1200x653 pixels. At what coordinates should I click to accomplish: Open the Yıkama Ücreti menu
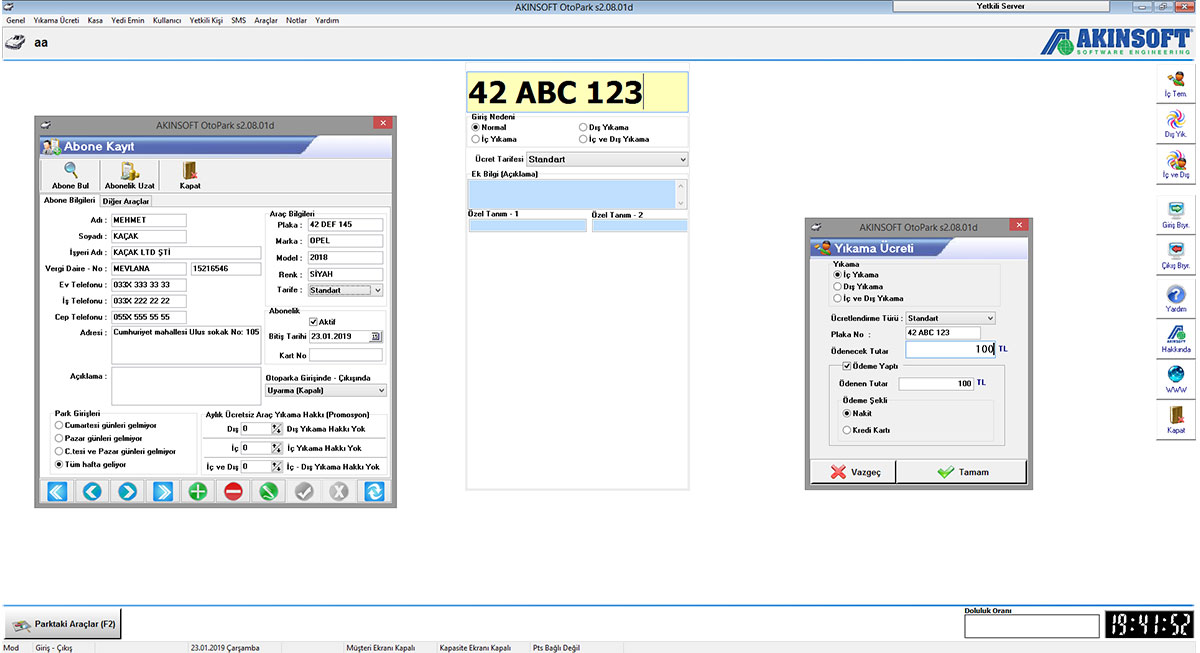point(57,20)
